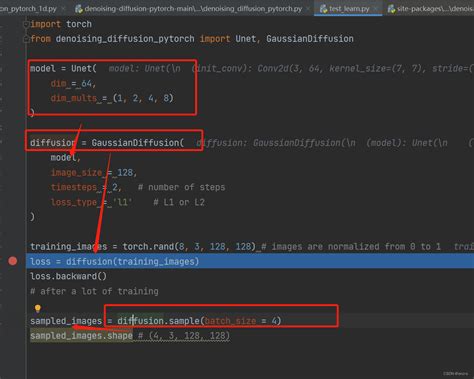Toggle fold marker beside the from import line
The width and height of the screenshot is (474, 379).
[x=26, y=39]
